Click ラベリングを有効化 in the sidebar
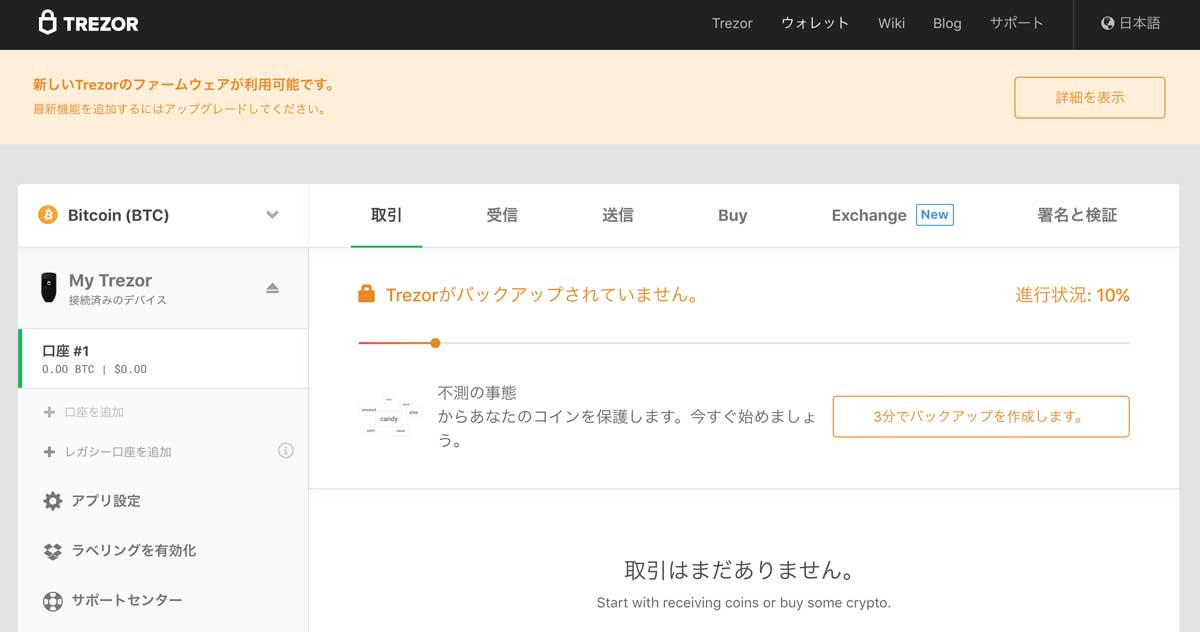Image resolution: width=1200 pixels, height=632 pixels. tap(134, 551)
